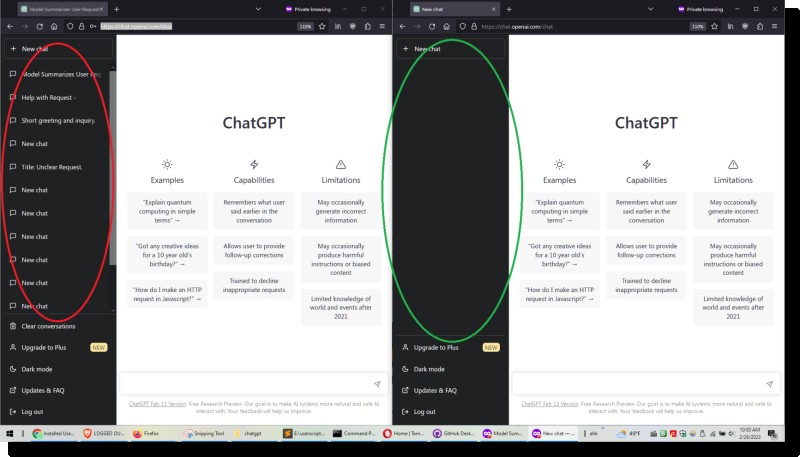
Task: Open the Library icon in the left window toolbar
Action: click(x=338, y=27)
